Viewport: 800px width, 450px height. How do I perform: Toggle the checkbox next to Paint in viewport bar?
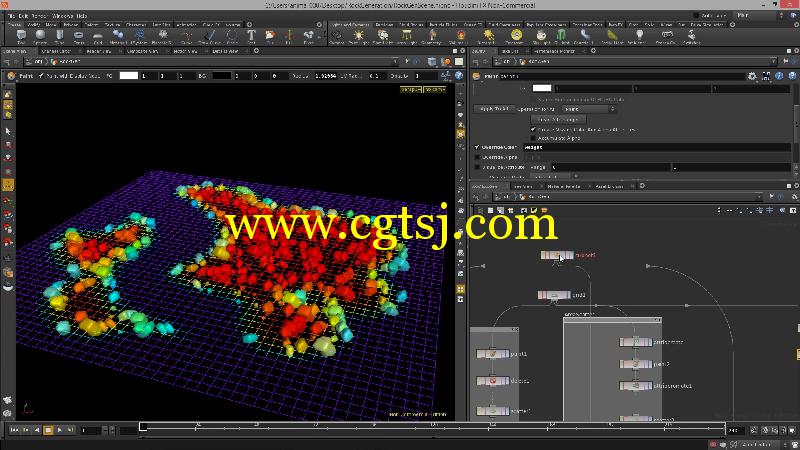[x=41, y=76]
